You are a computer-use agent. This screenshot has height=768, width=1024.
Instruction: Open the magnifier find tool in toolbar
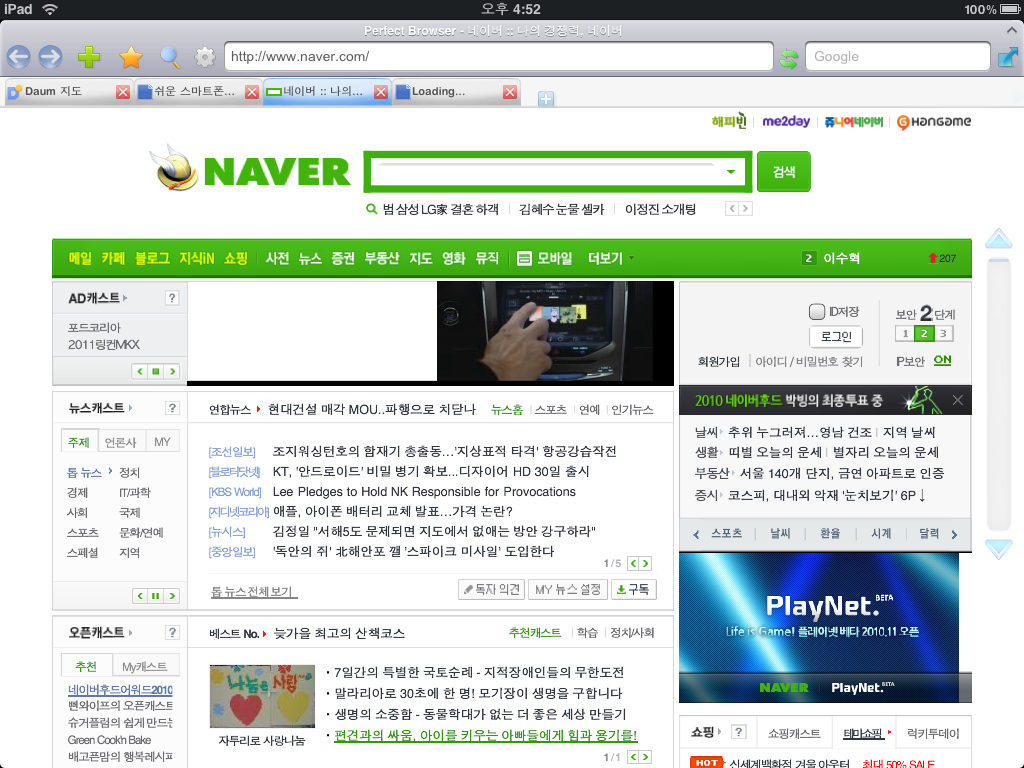(x=170, y=57)
